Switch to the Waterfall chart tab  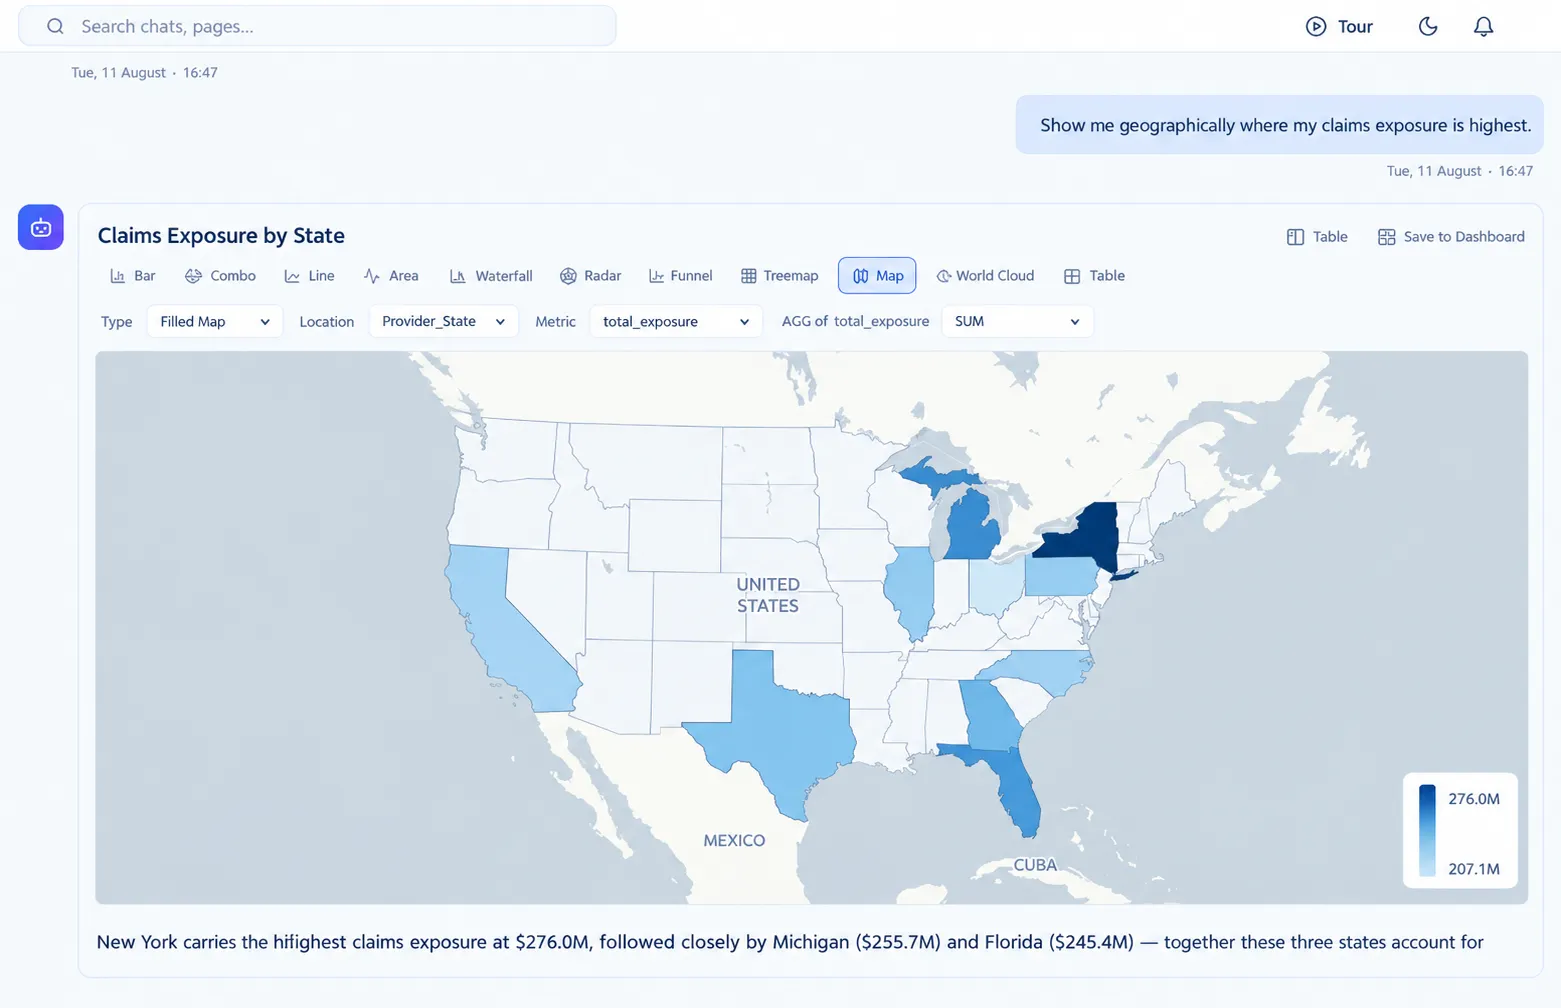[x=491, y=276]
